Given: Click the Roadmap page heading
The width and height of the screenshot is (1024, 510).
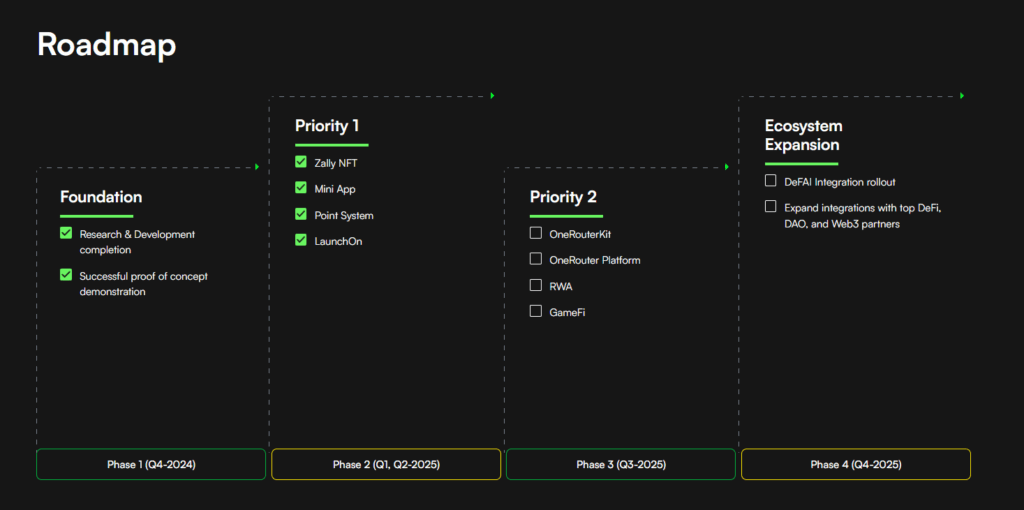Looking at the screenshot, I should tap(107, 45).
